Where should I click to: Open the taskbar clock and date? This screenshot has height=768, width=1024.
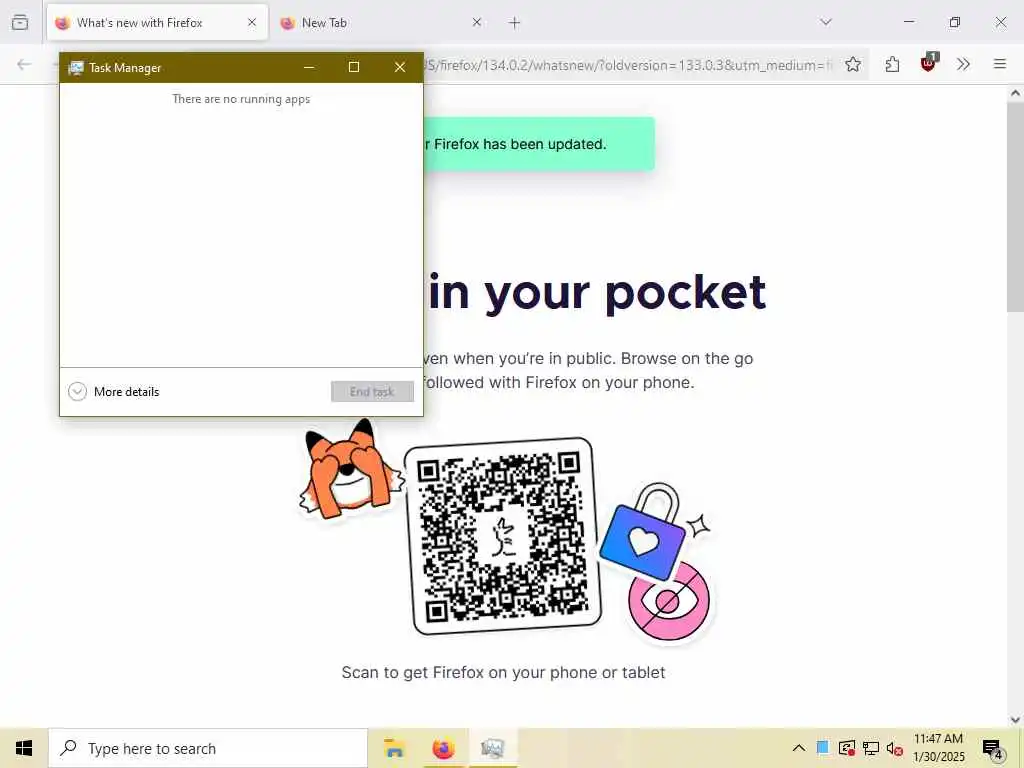938,748
